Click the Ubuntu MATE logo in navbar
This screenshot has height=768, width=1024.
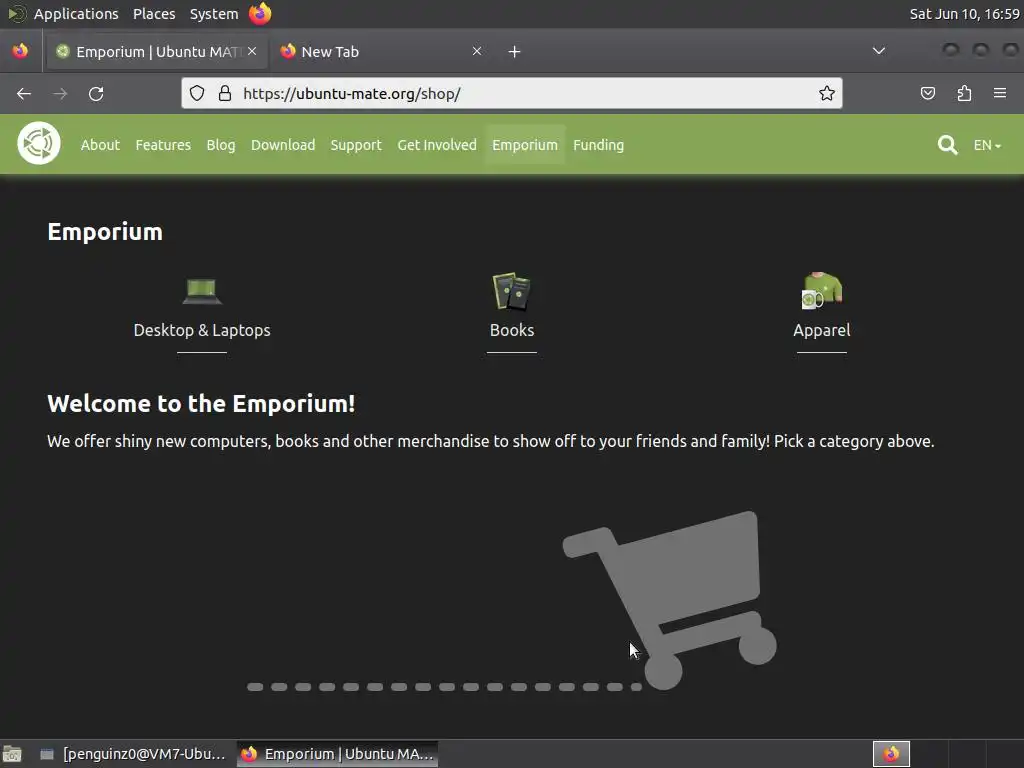(39, 143)
